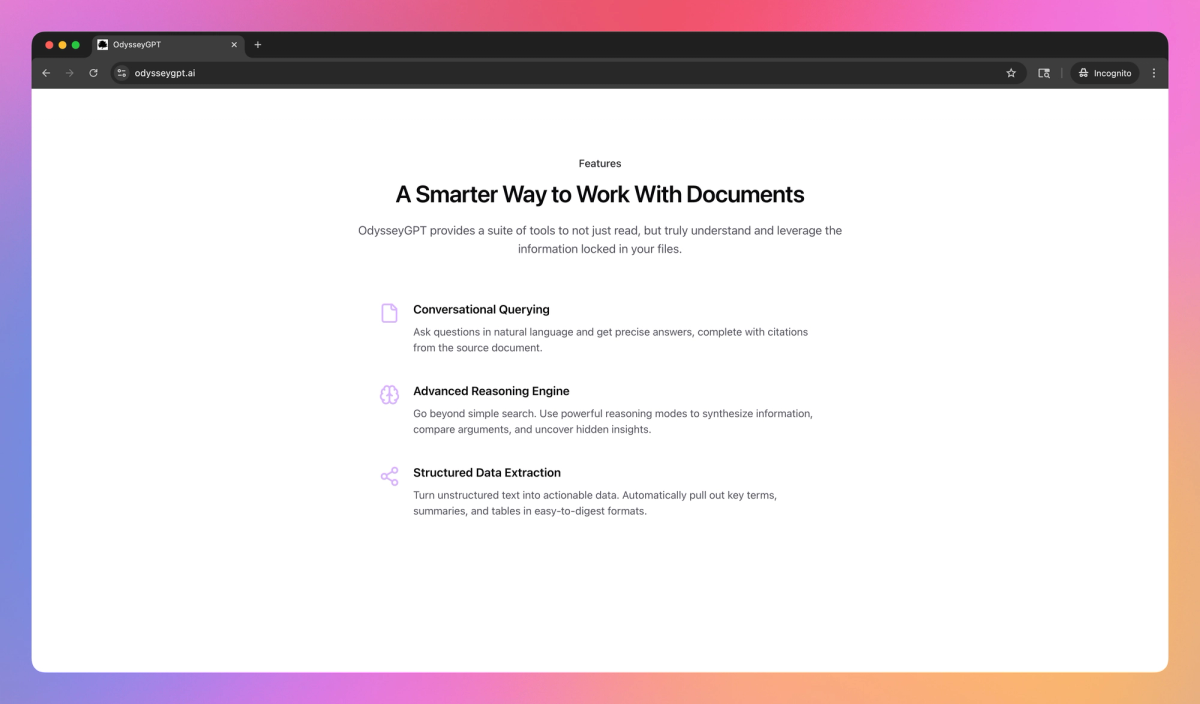This screenshot has height=704, width=1200.
Task: Click the 'Conversational Querying' title
Action: (x=481, y=310)
